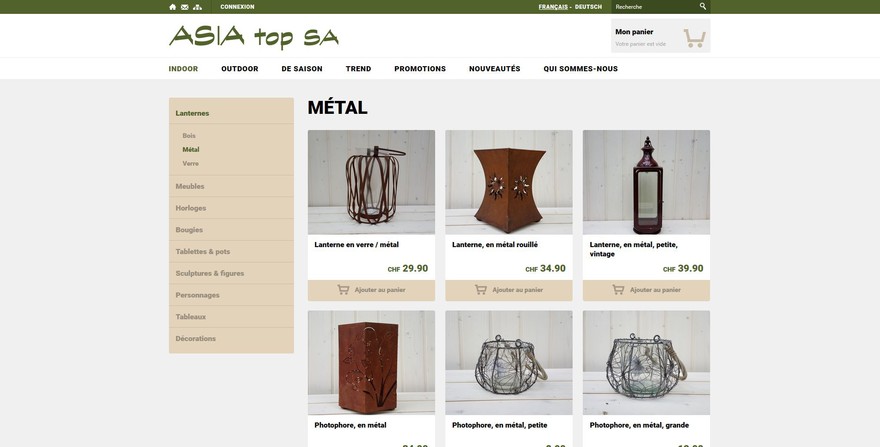
Task: Click the home icon in top bar
Action: coord(172,7)
